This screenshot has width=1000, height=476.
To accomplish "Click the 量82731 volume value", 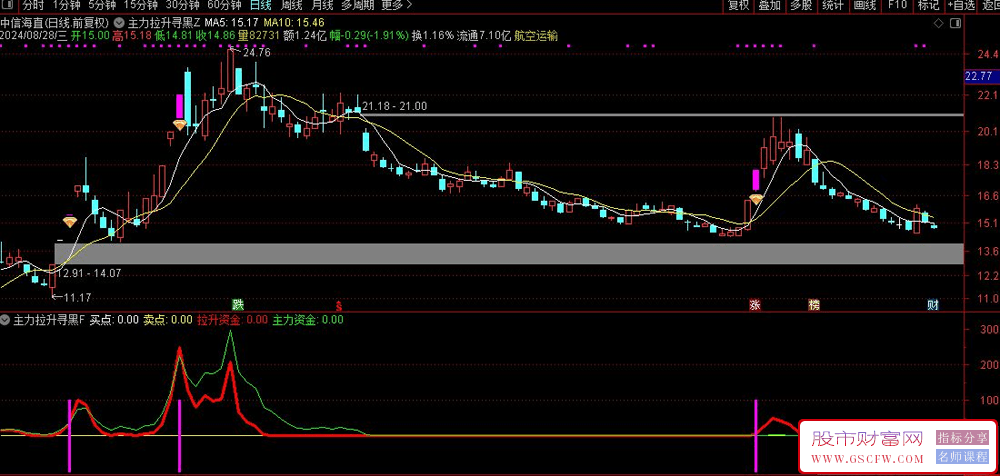I will 258,36.
